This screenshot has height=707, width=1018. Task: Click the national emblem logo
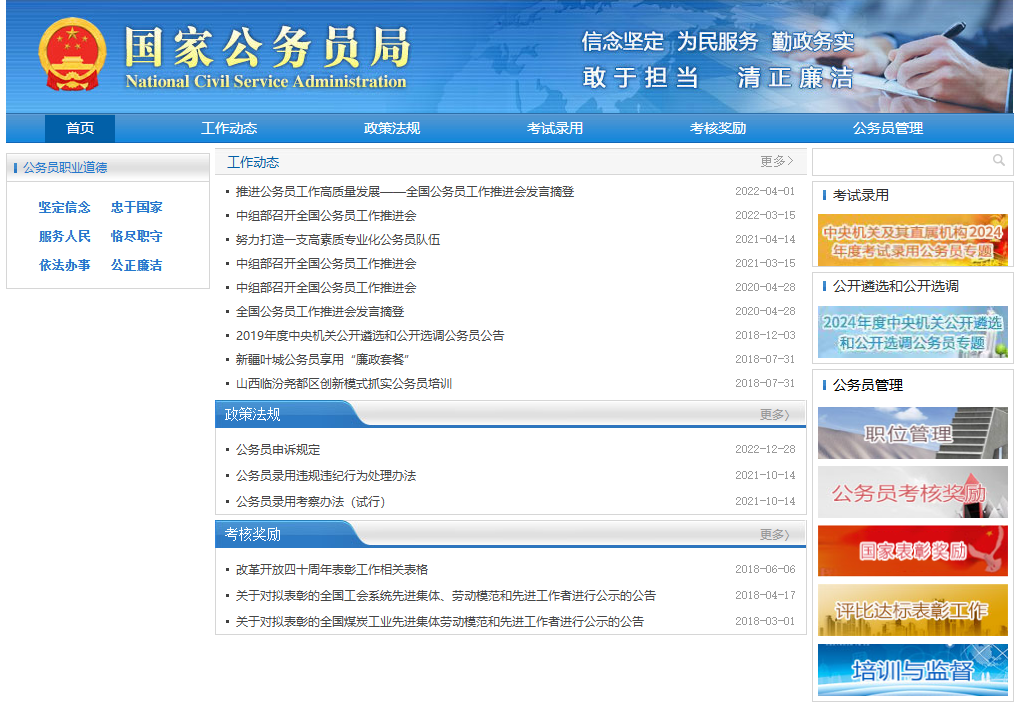[x=71, y=56]
